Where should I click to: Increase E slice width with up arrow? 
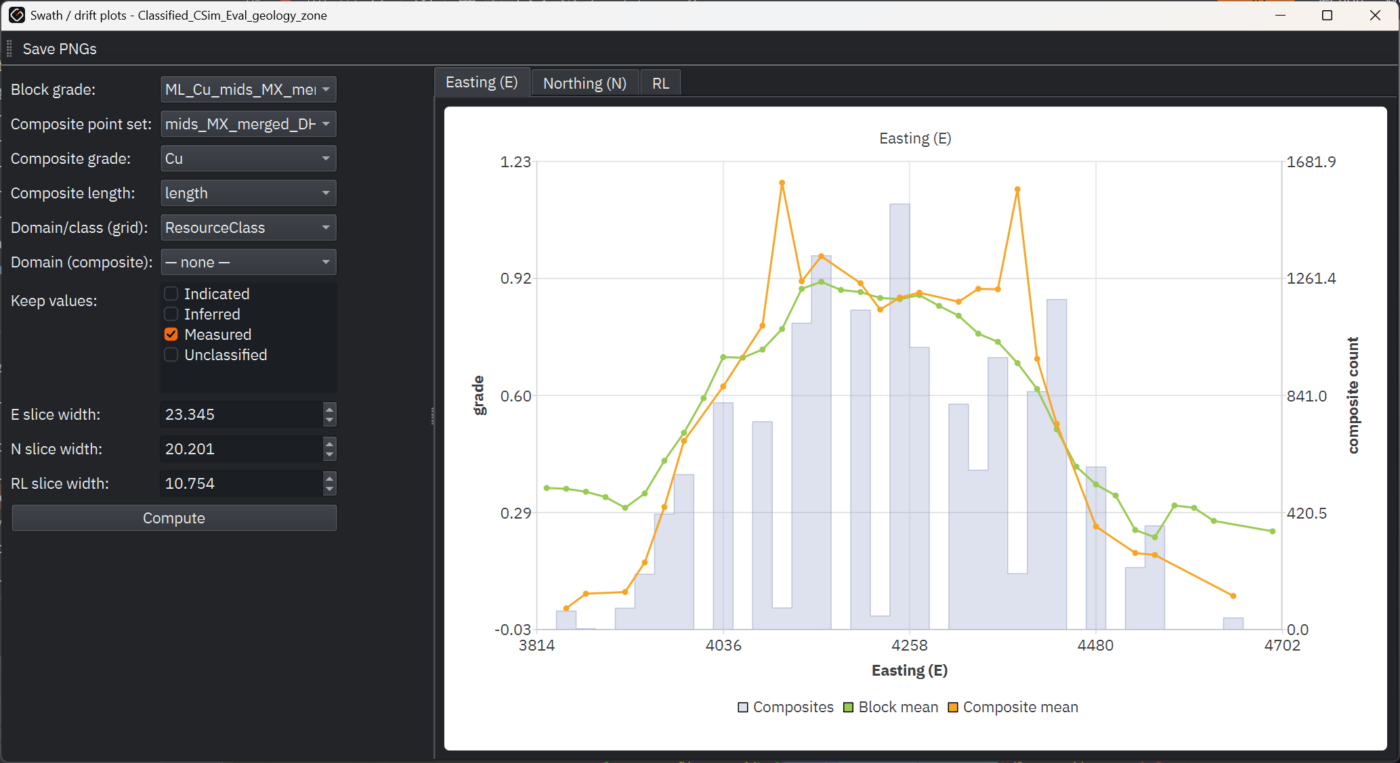[330, 409]
